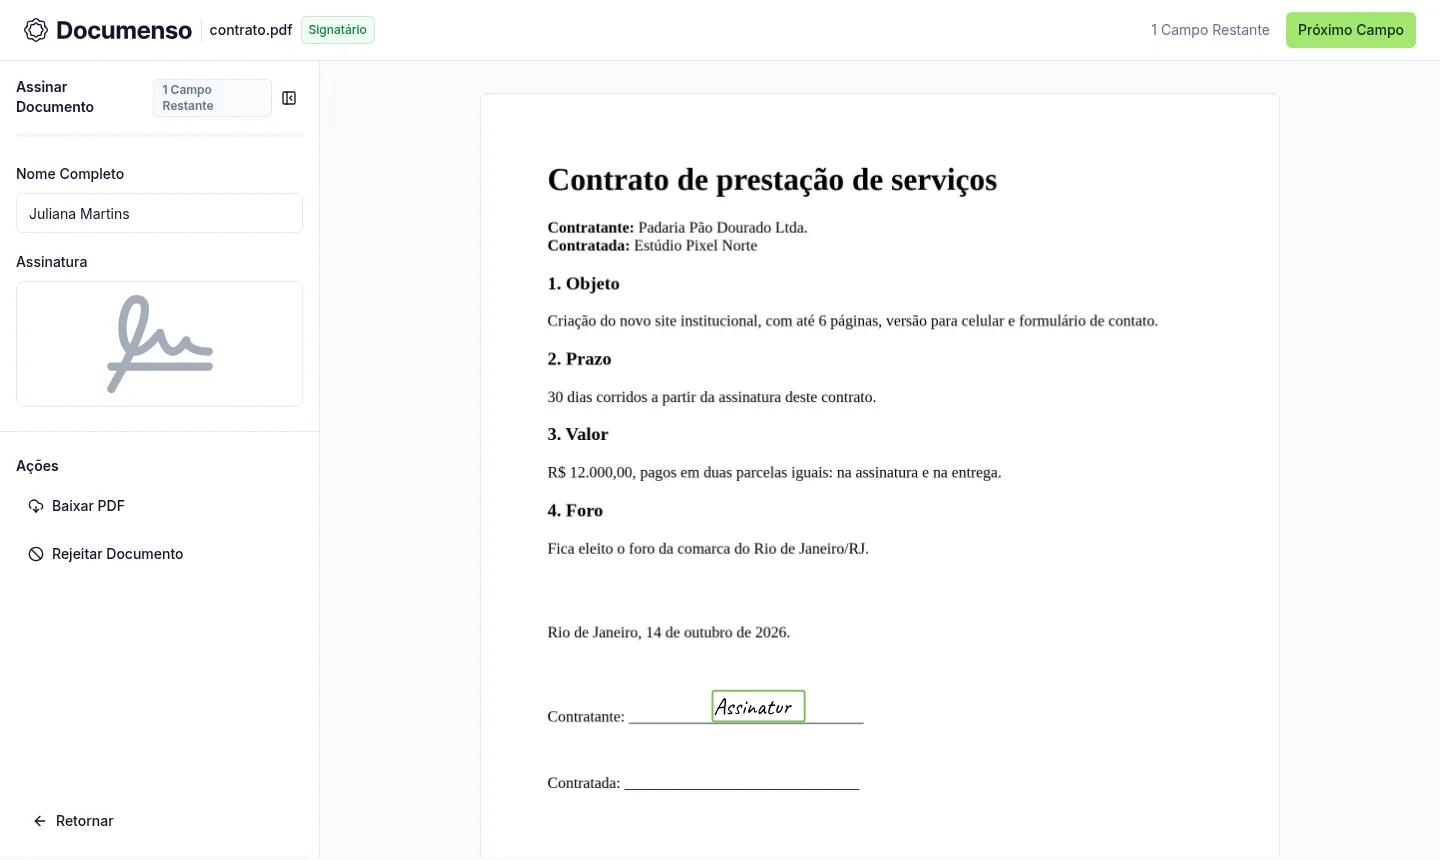Click the 1. Objeto heading

point(583,283)
